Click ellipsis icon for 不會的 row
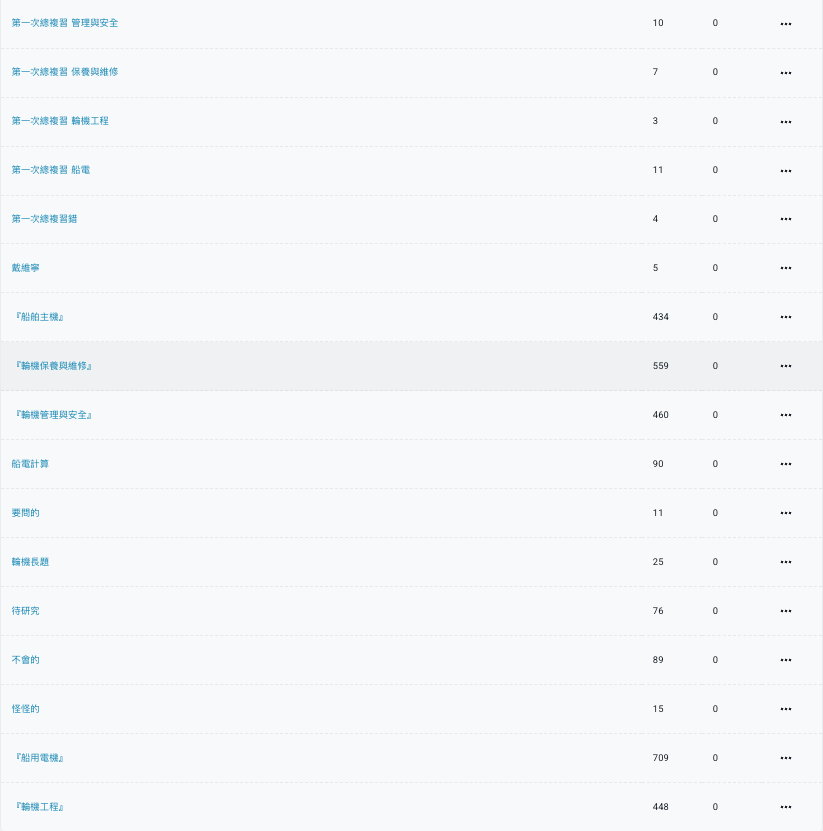Screen dimensions: 823x831 (x=785, y=660)
